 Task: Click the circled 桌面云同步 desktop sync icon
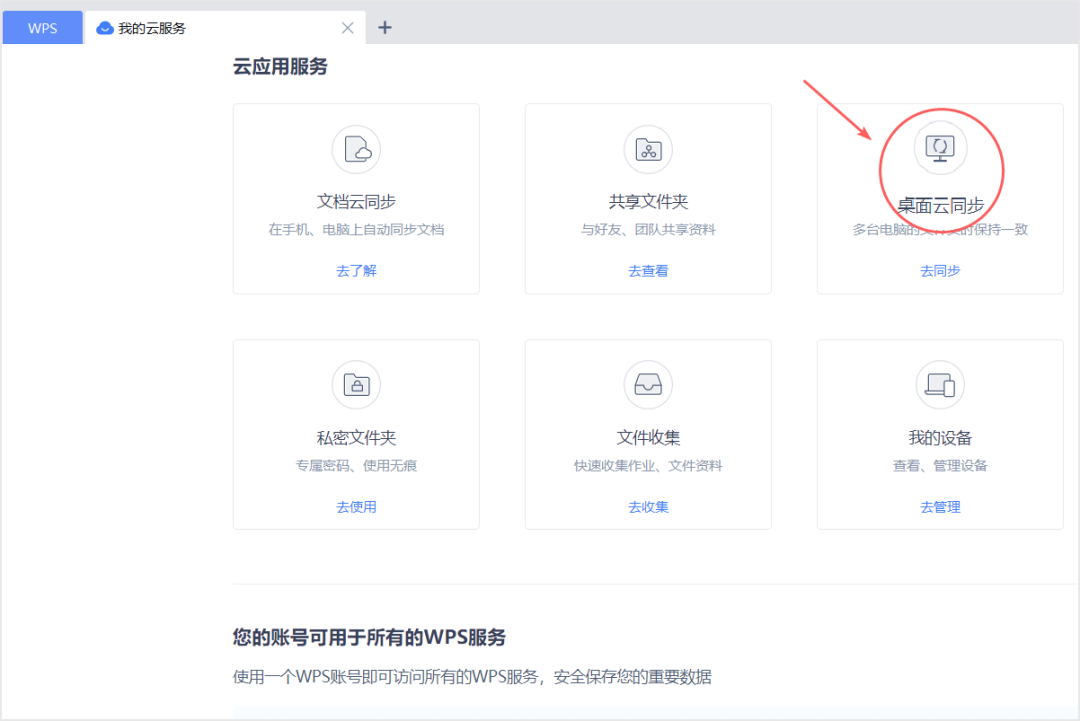click(940, 148)
